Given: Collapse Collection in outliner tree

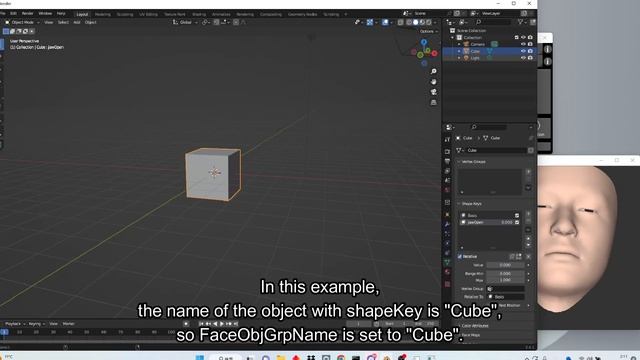Looking at the screenshot, I should tap(453, 38).
